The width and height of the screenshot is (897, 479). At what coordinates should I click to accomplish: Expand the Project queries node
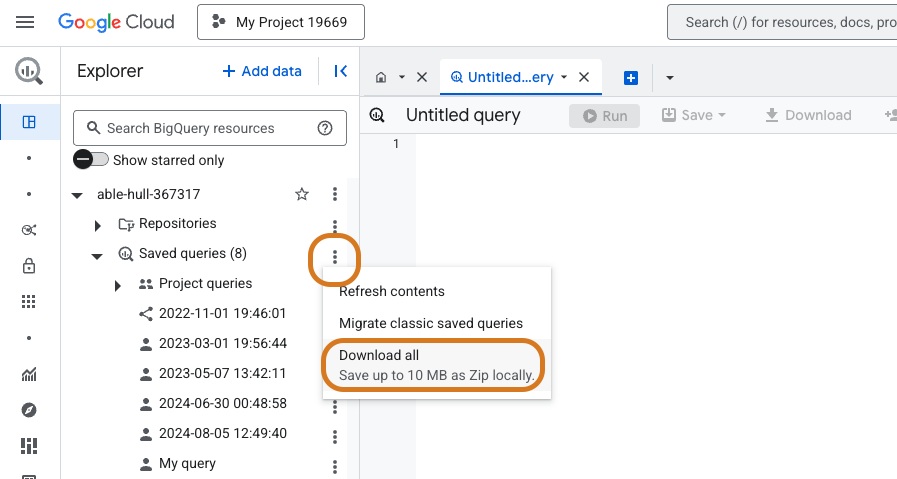pyautogui.click(x=117, y=286)
